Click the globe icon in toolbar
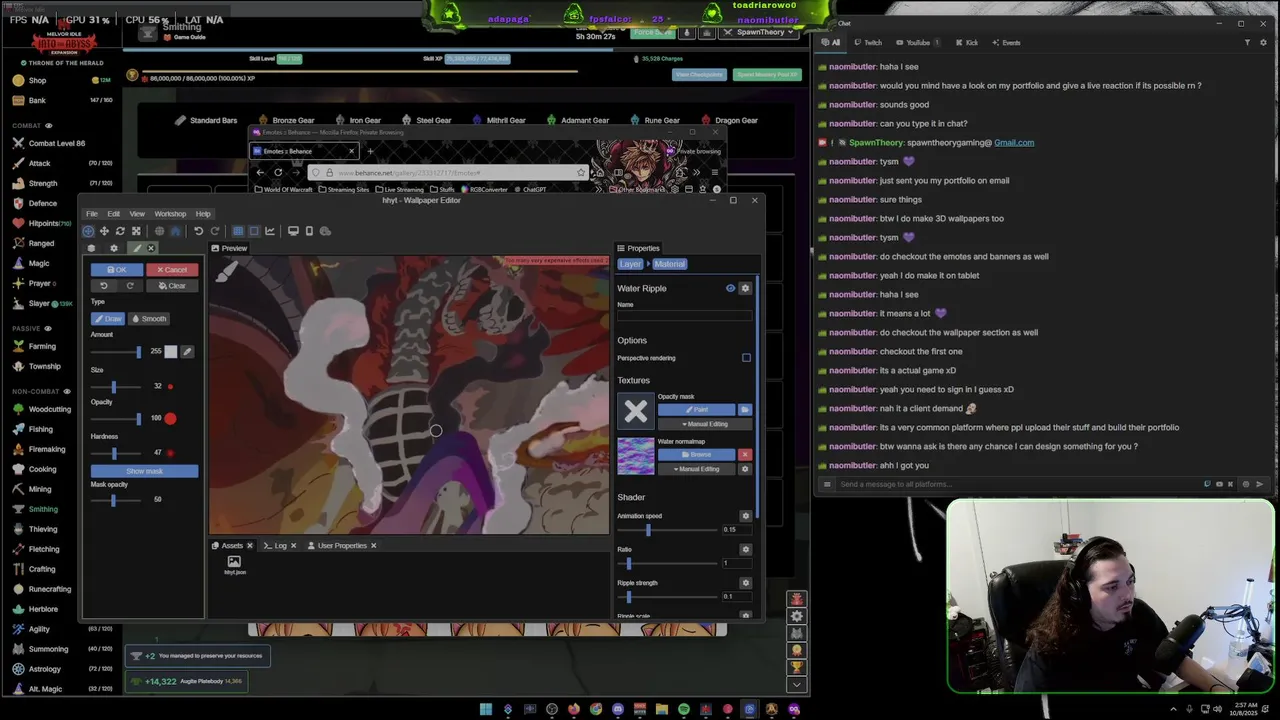The height and width of the screenshot is (720, 1280). pyautogui.click(x=159, y=231)
